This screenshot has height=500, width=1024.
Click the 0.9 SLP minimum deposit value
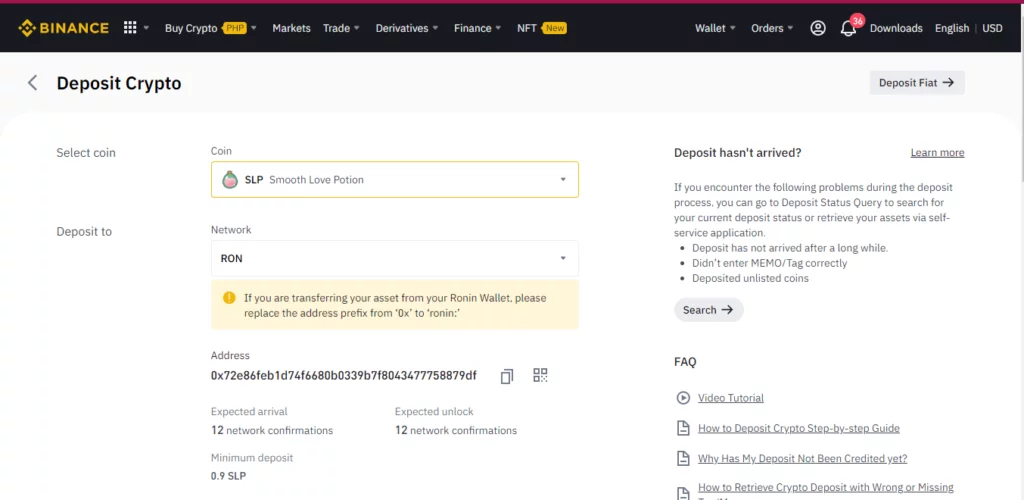229,476
